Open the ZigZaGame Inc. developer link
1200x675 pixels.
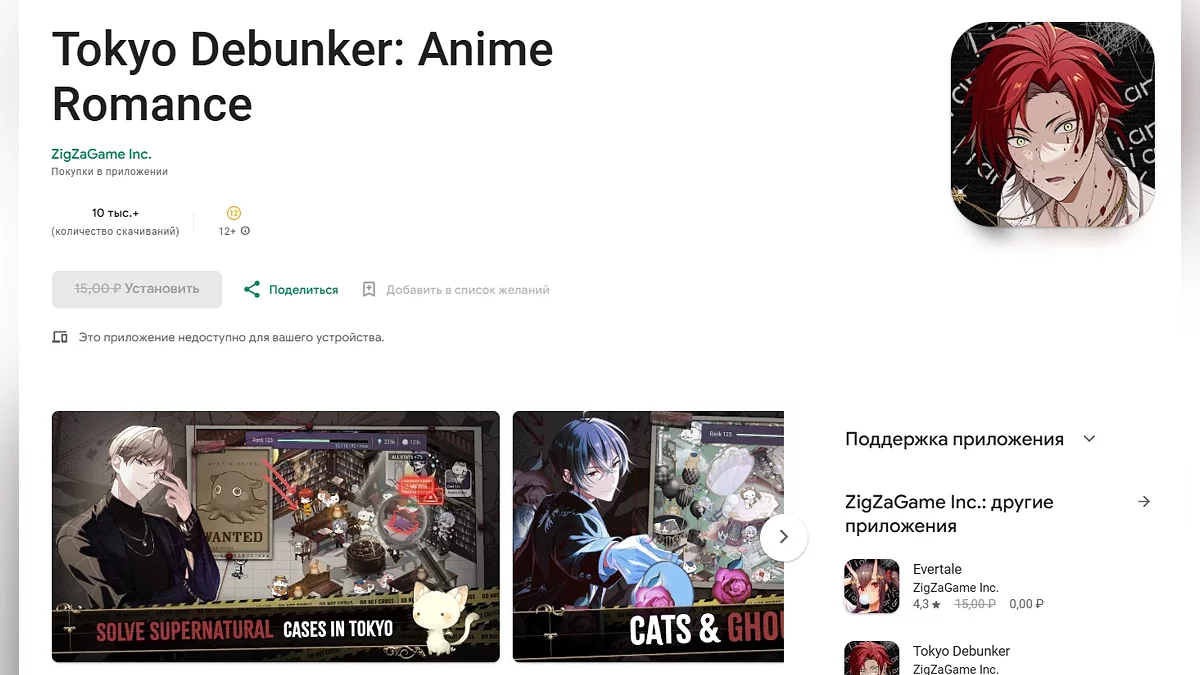pos(101,154)
